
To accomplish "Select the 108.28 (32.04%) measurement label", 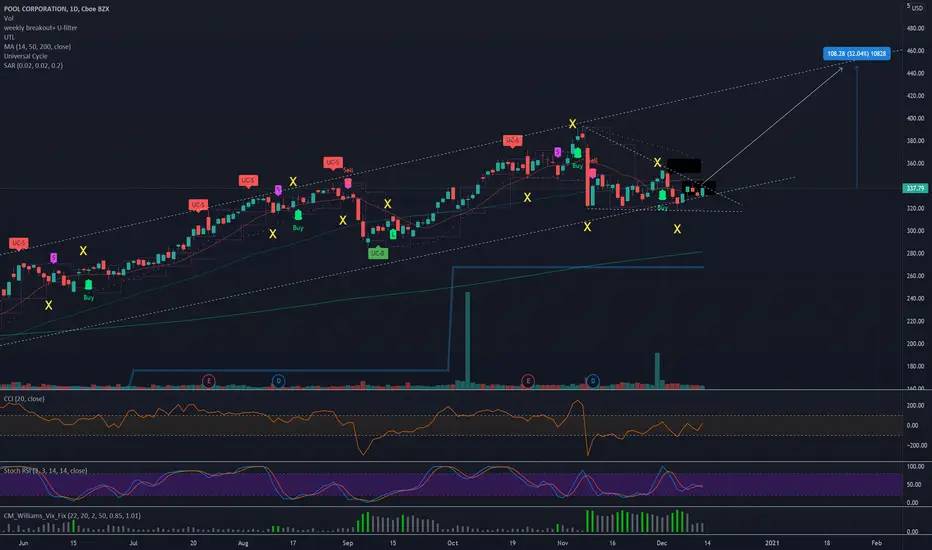I will pyautogui.click(x=857, y=54).
